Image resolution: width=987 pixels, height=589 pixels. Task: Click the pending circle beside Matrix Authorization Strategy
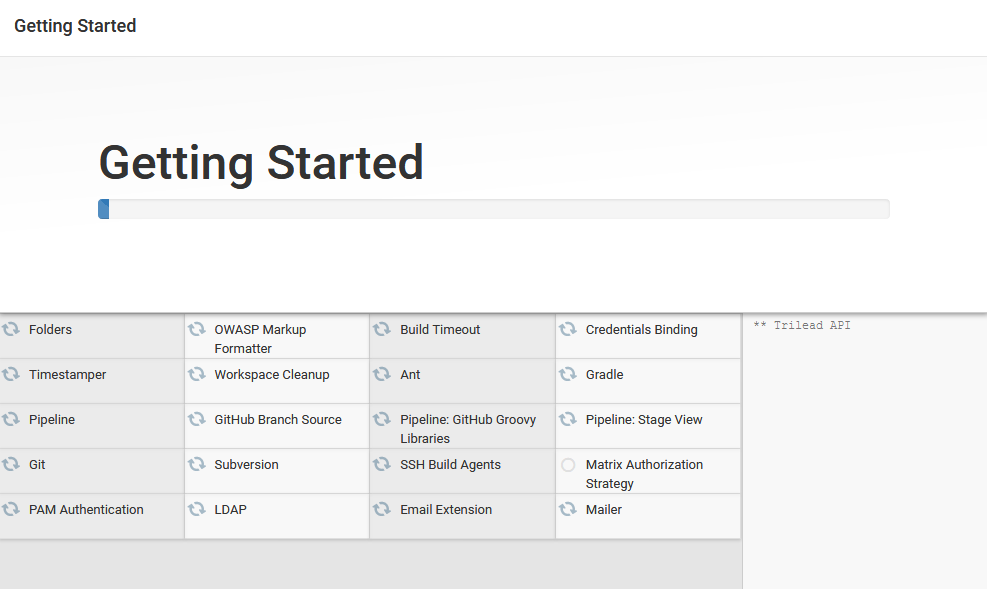[567, 464]
